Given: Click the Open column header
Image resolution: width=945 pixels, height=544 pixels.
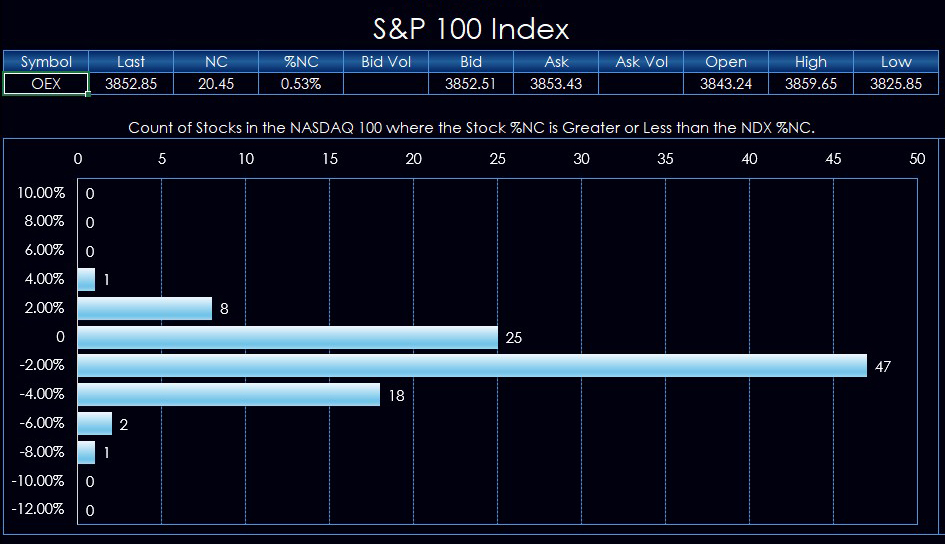Looking at the screenshot, I should tap(726, 61).
